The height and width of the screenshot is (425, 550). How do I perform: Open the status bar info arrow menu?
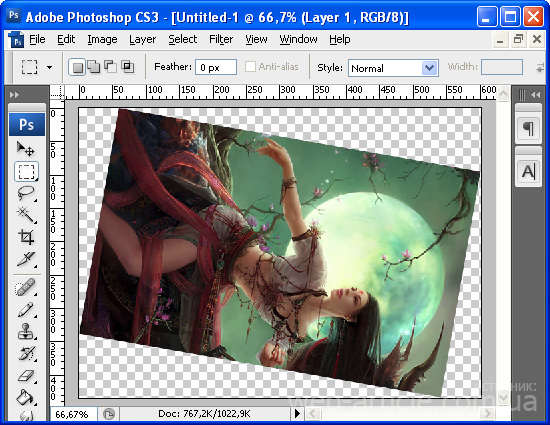tap(297, 414)
